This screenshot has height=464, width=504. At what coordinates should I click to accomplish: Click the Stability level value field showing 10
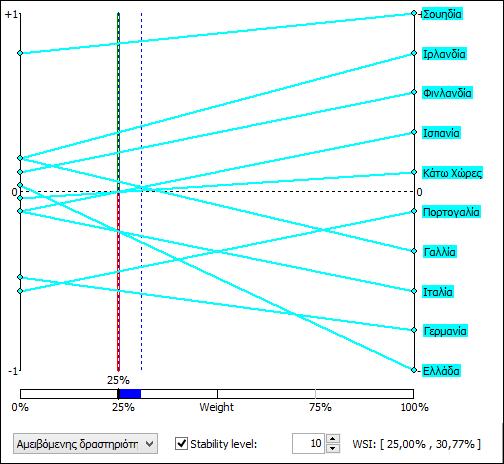coord(308,444)
